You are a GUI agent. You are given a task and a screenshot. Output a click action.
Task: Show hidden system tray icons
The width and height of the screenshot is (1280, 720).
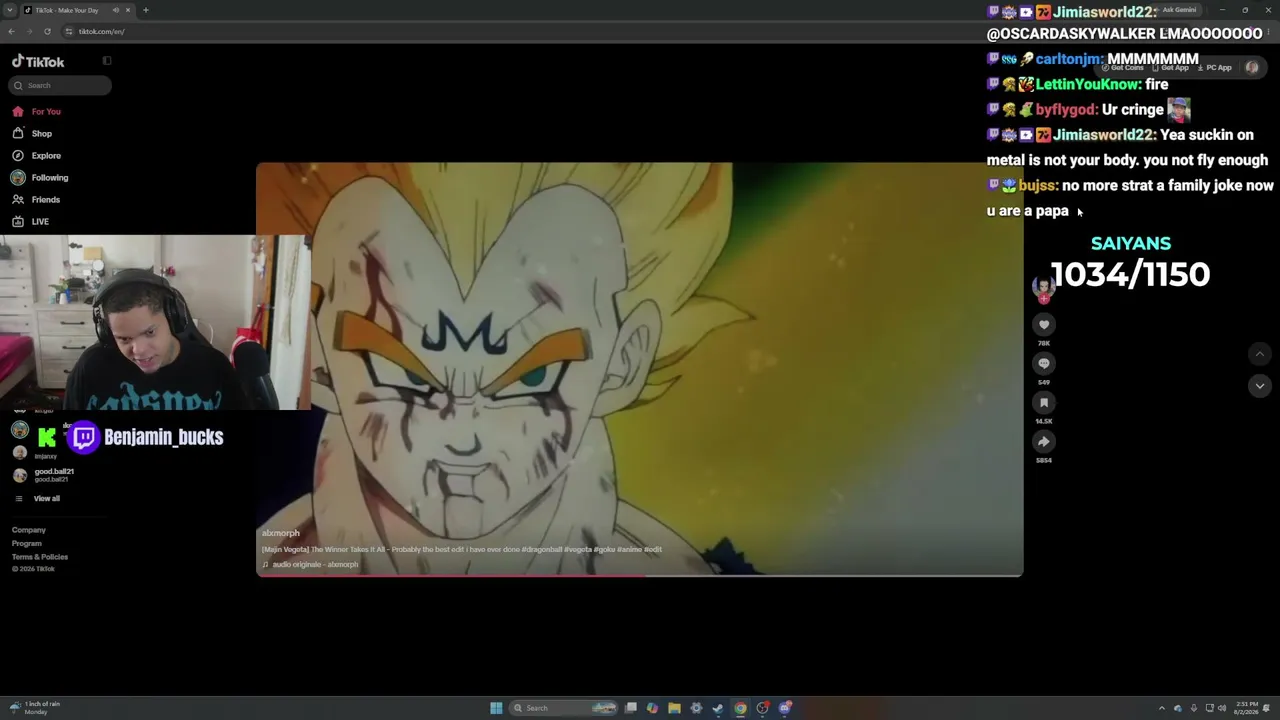(1161, 708)
